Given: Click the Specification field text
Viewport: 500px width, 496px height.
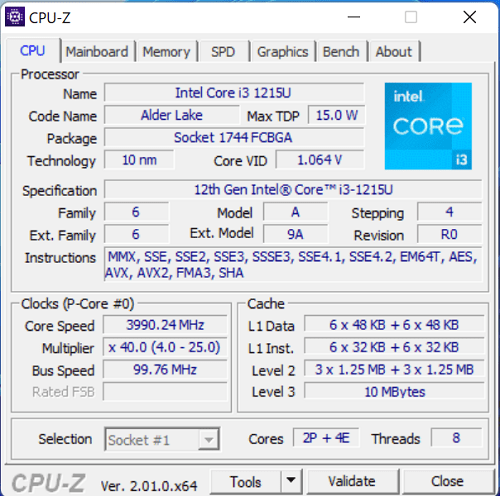Looking at the screenshot, I should [293, 190].
